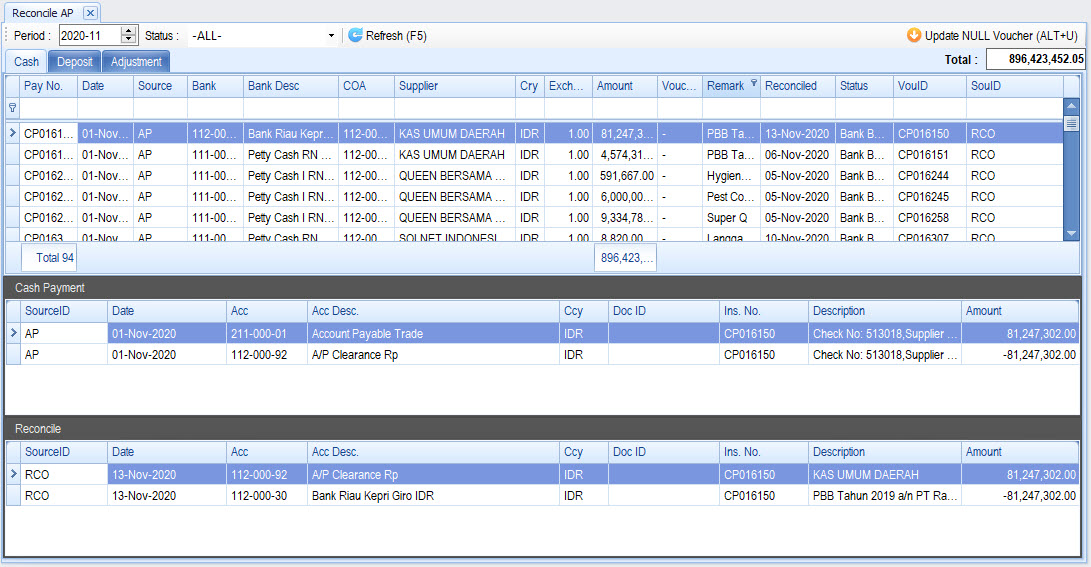Select the Cash tab
Screen dimensions: 1091x567
tap(27, 62)
